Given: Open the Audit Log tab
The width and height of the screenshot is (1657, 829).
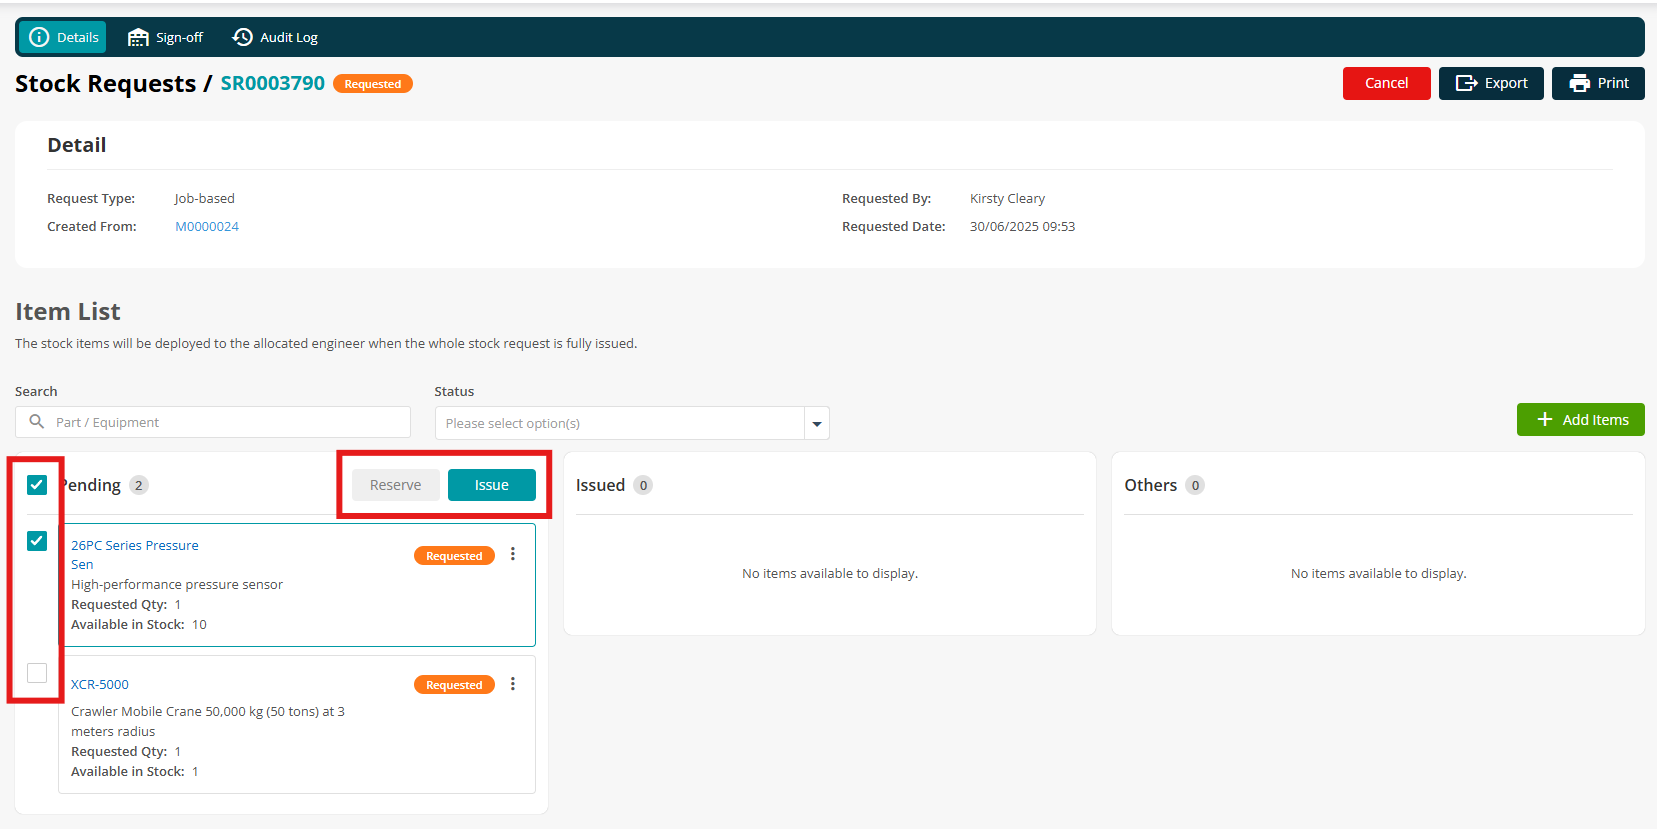Looking at the screenshot, I should point(275,37).
